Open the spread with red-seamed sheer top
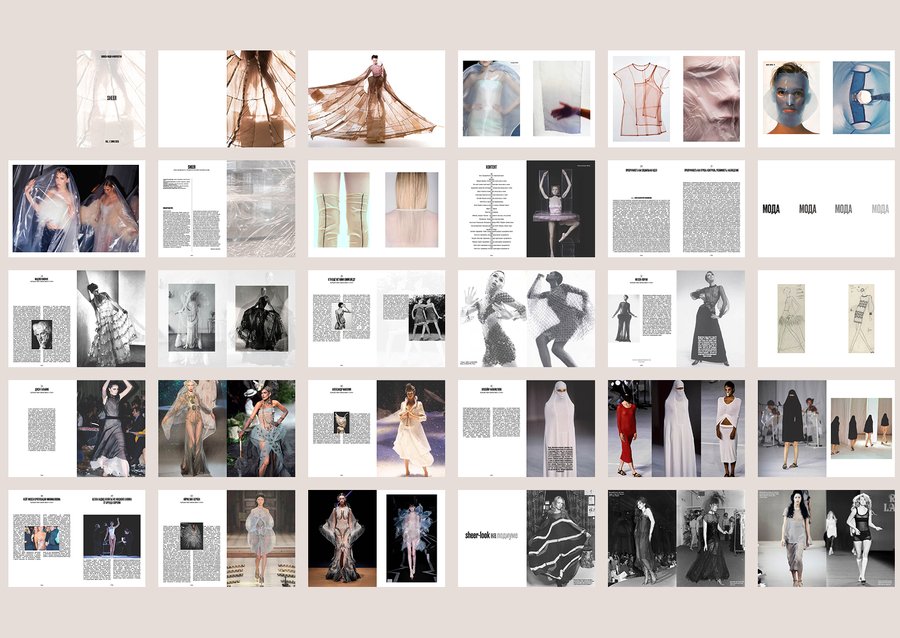 point(676,99)
